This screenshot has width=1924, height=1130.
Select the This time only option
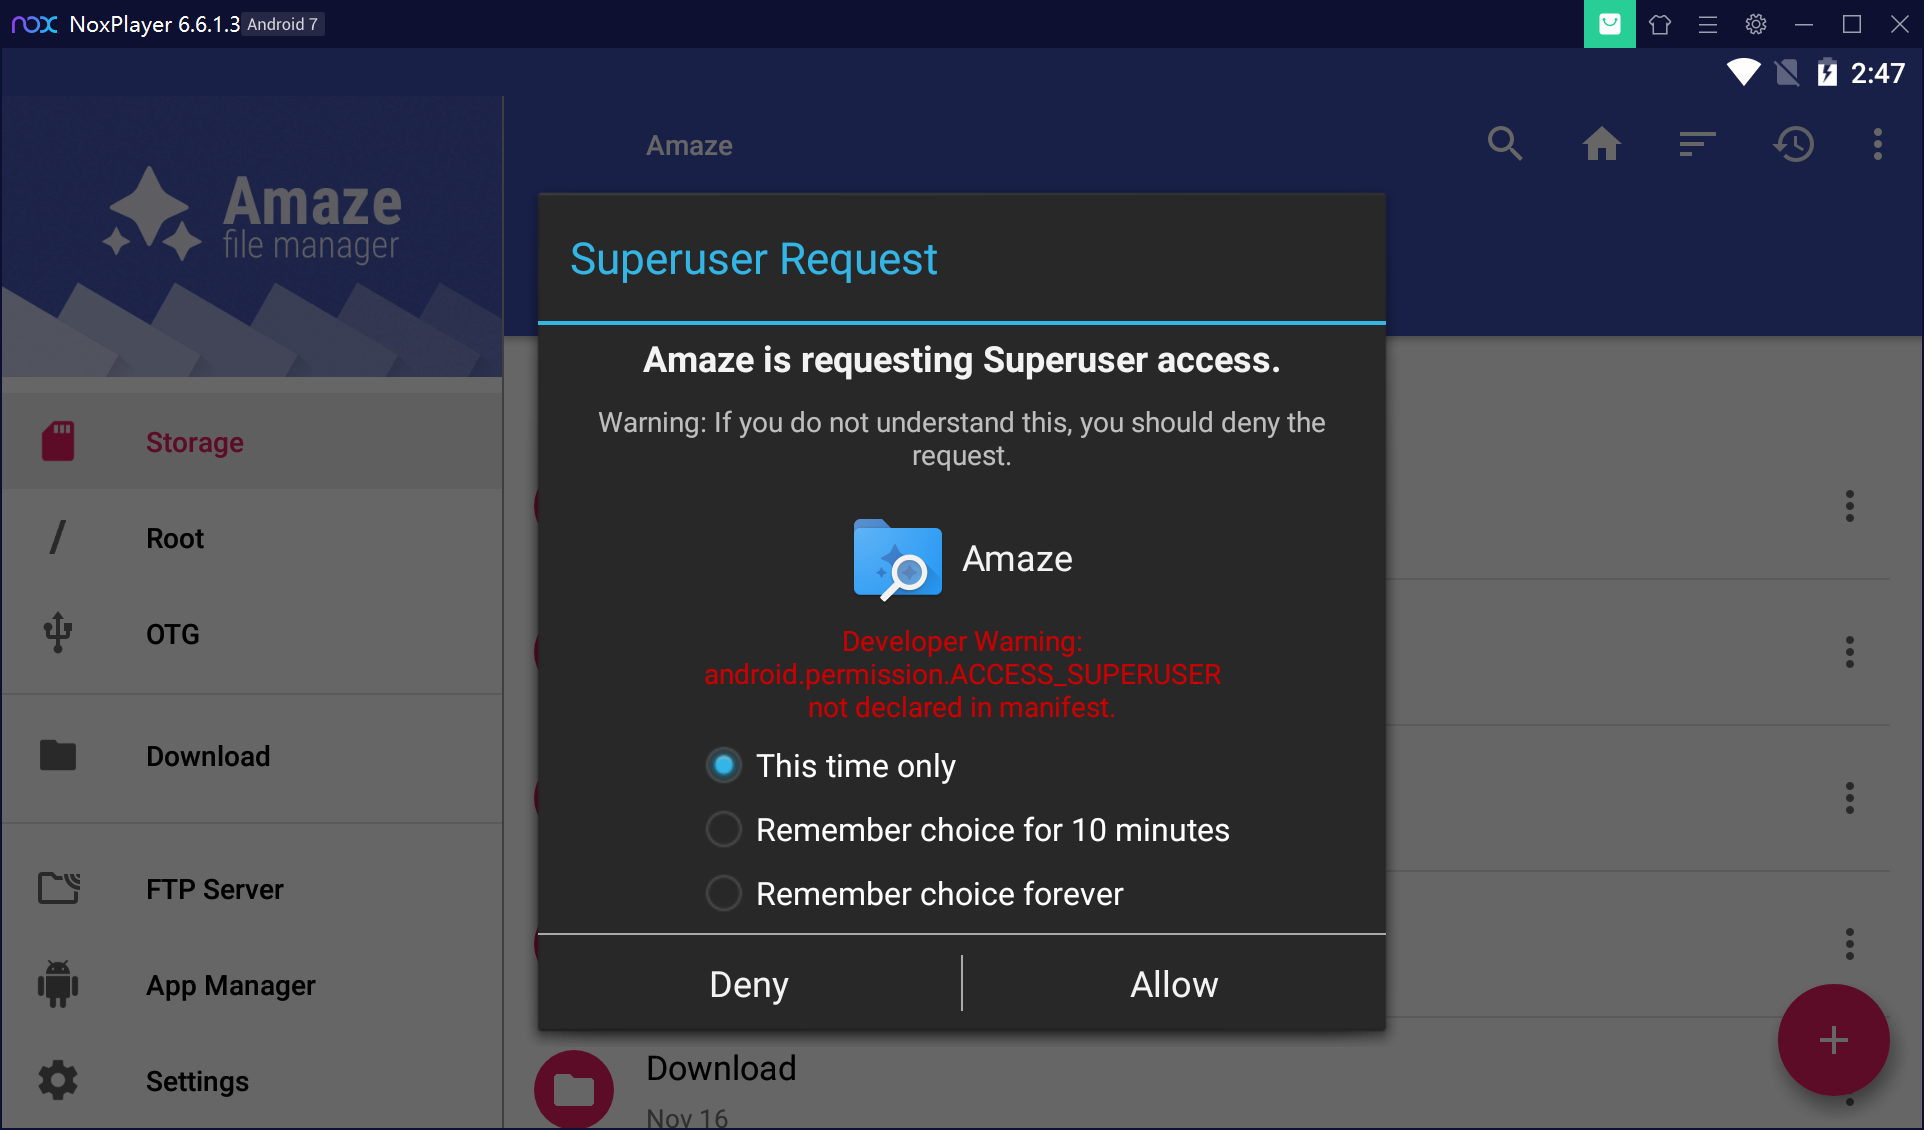click(831, 766)
